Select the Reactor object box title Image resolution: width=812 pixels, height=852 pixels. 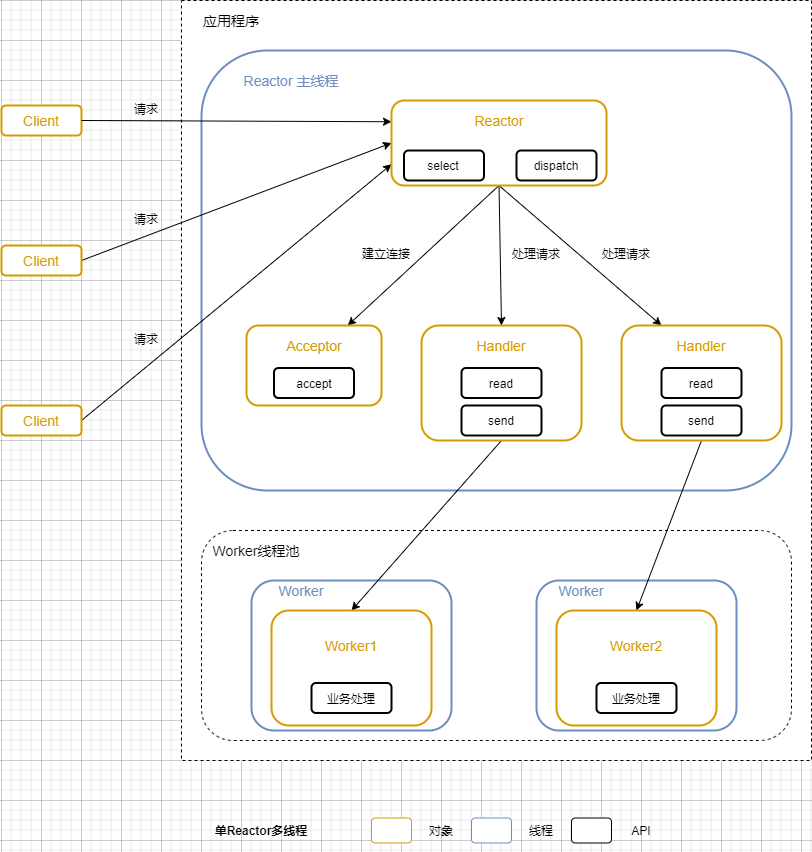pyautogui.click(x=498, y=121)
